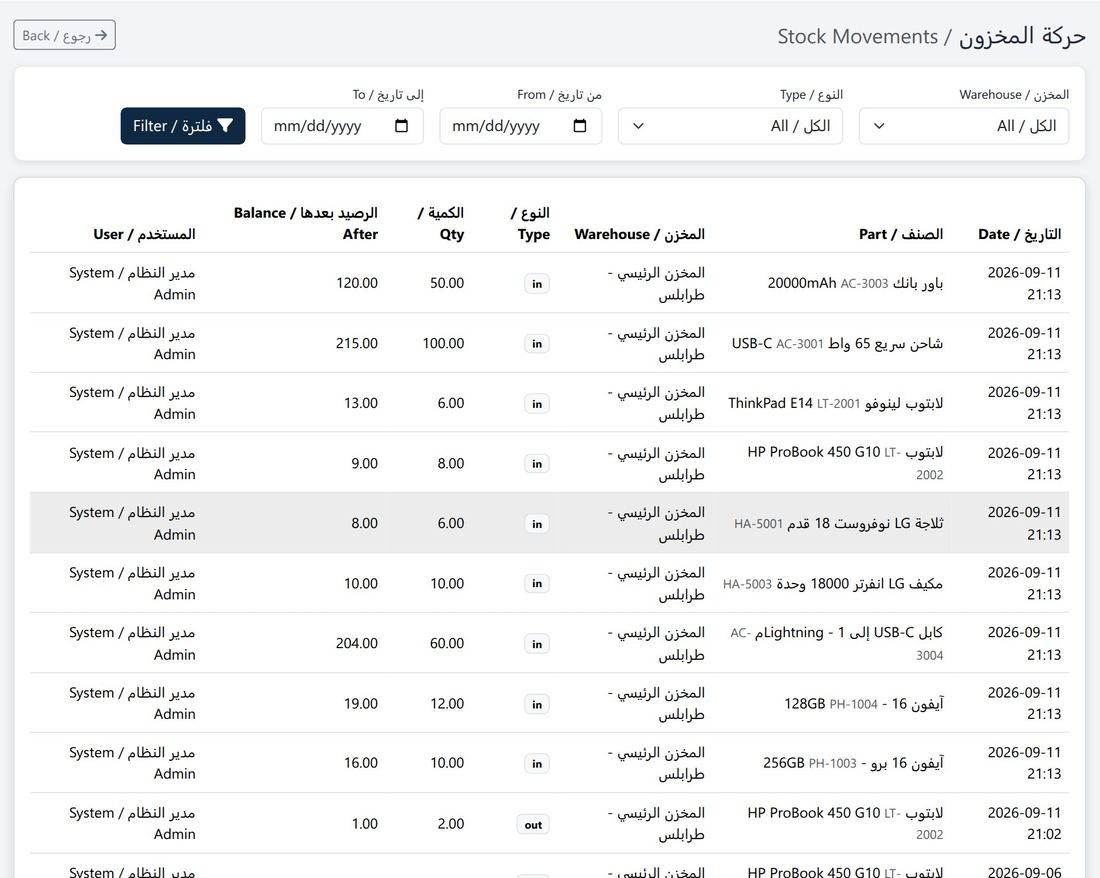Select the balance value 13.00

click(361, 403)
